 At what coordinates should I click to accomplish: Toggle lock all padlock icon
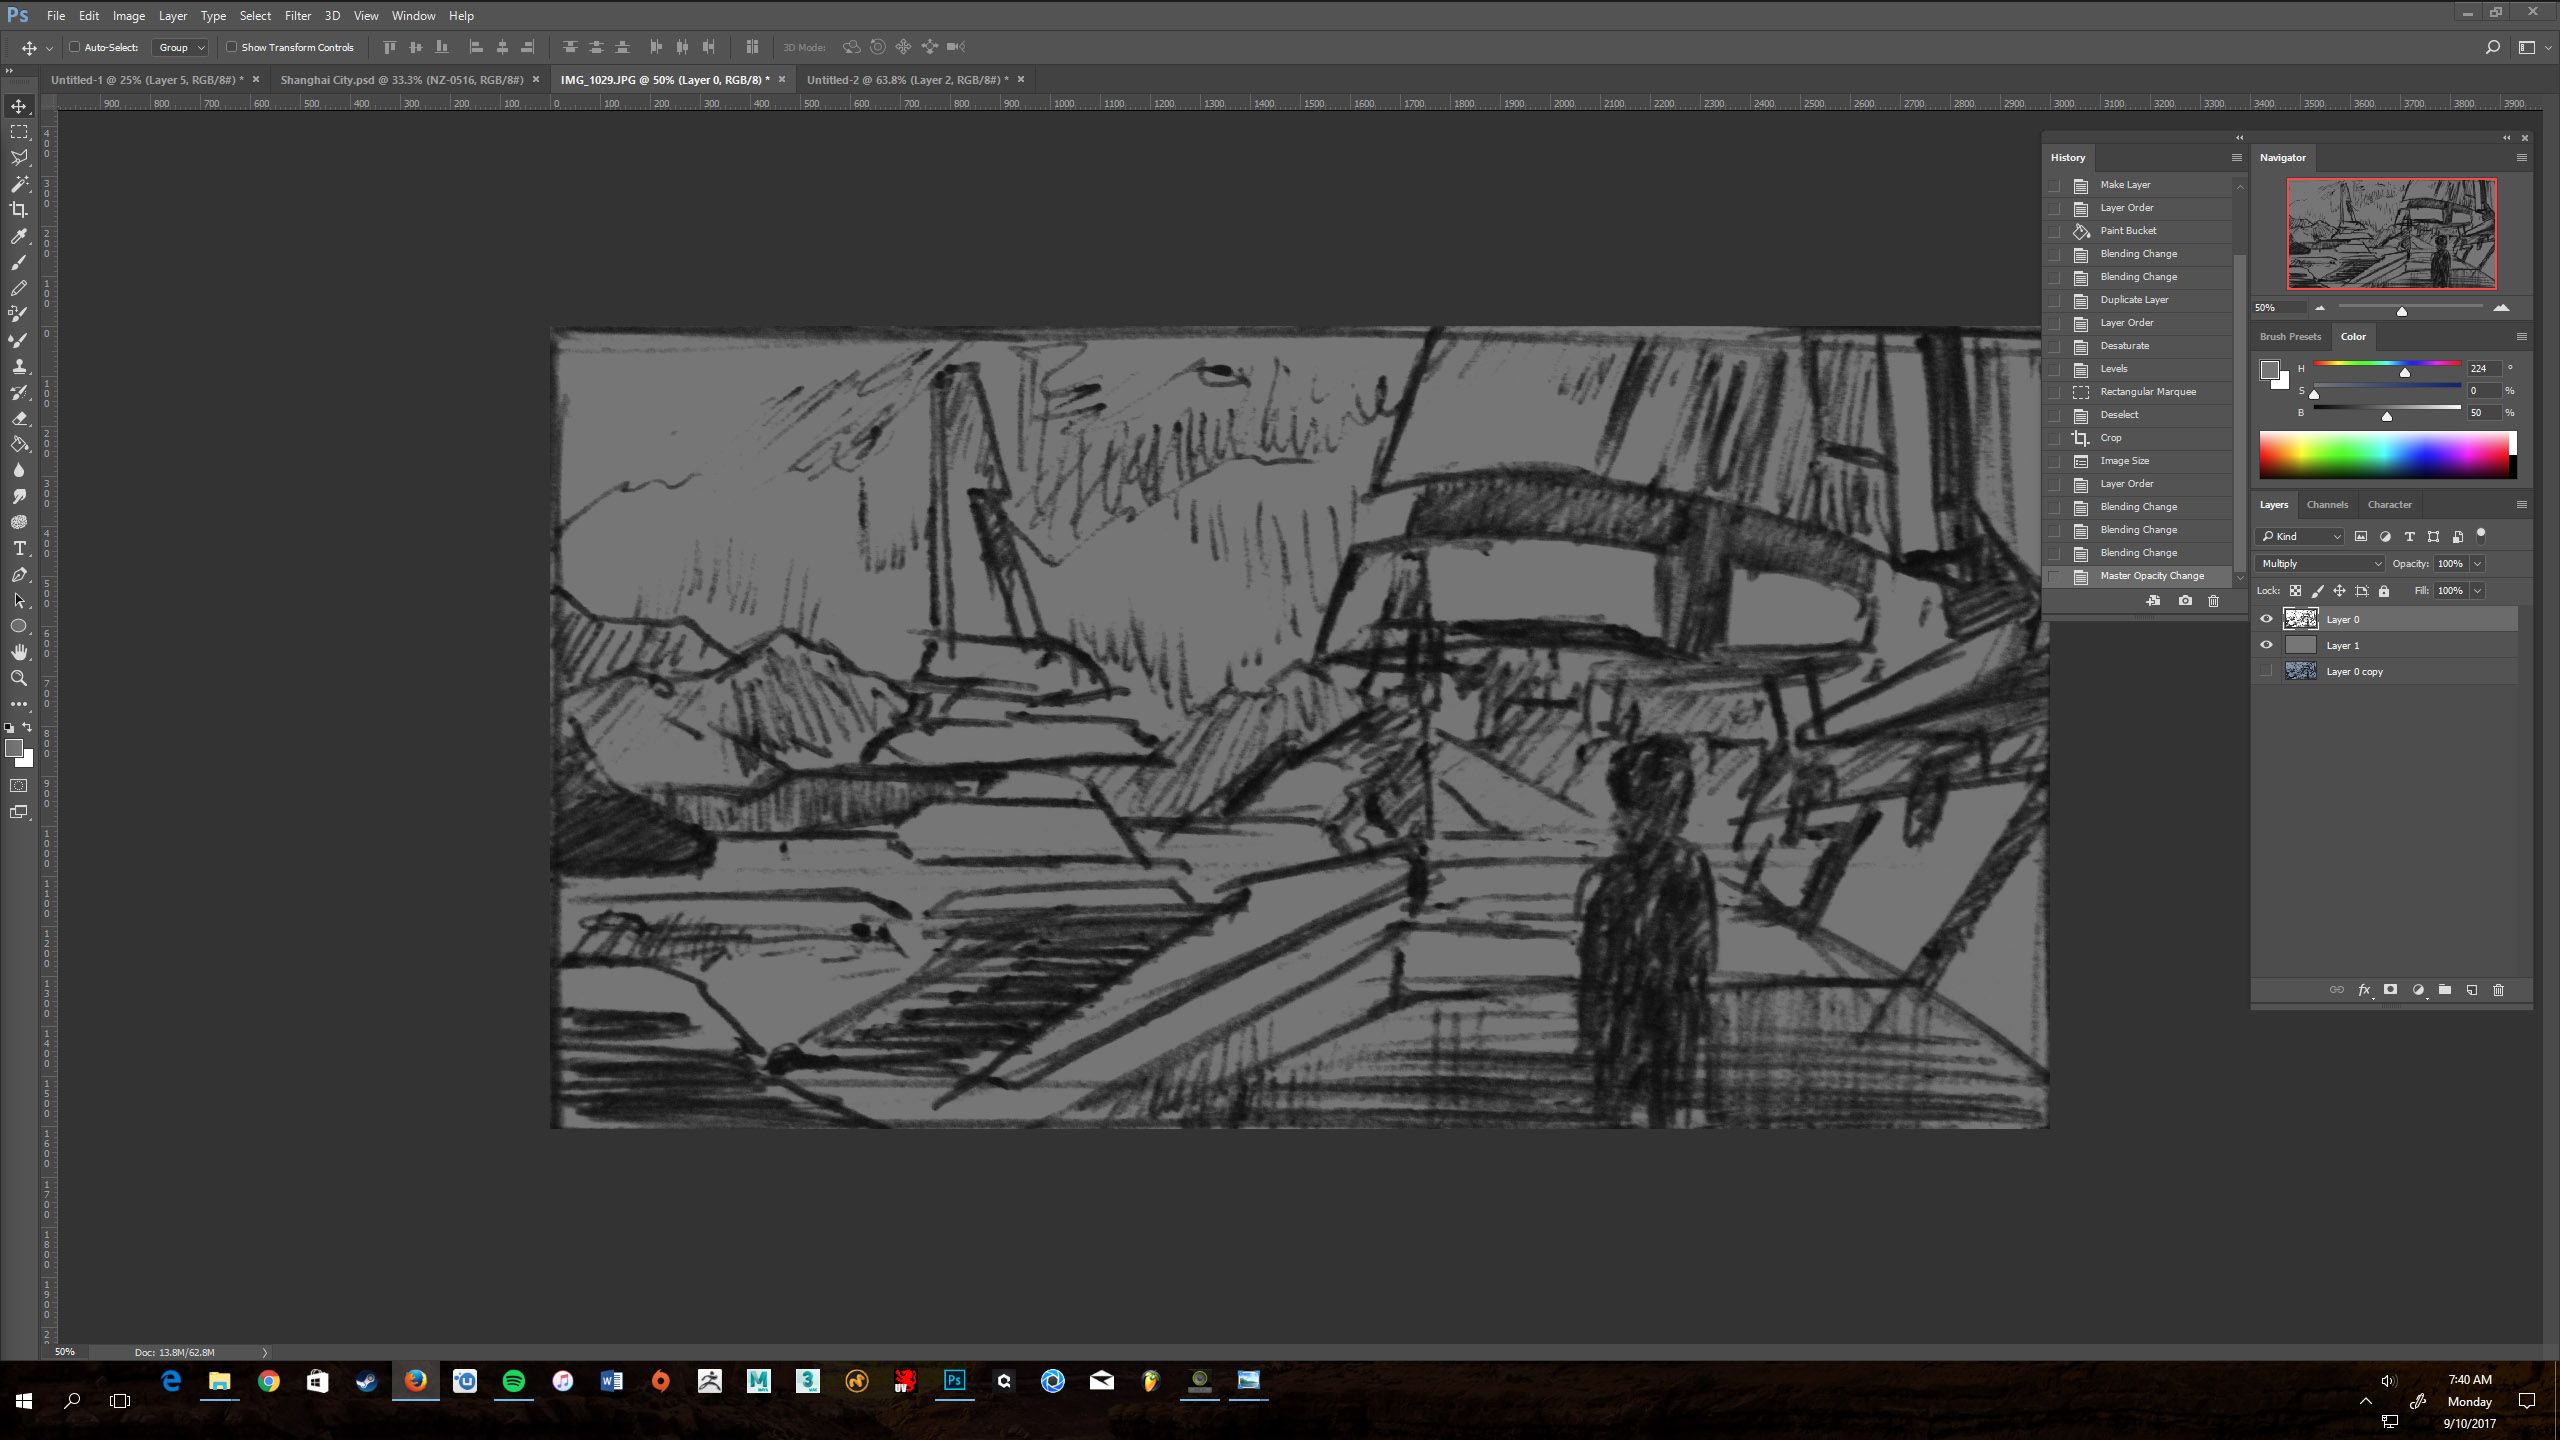click(2384, 591)
